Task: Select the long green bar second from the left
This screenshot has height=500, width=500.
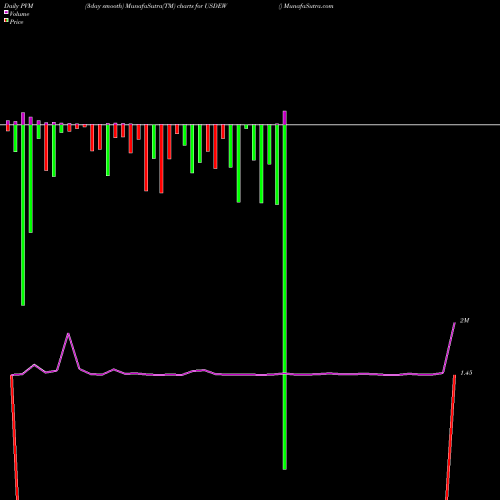Action: click(x=23, y=215)
